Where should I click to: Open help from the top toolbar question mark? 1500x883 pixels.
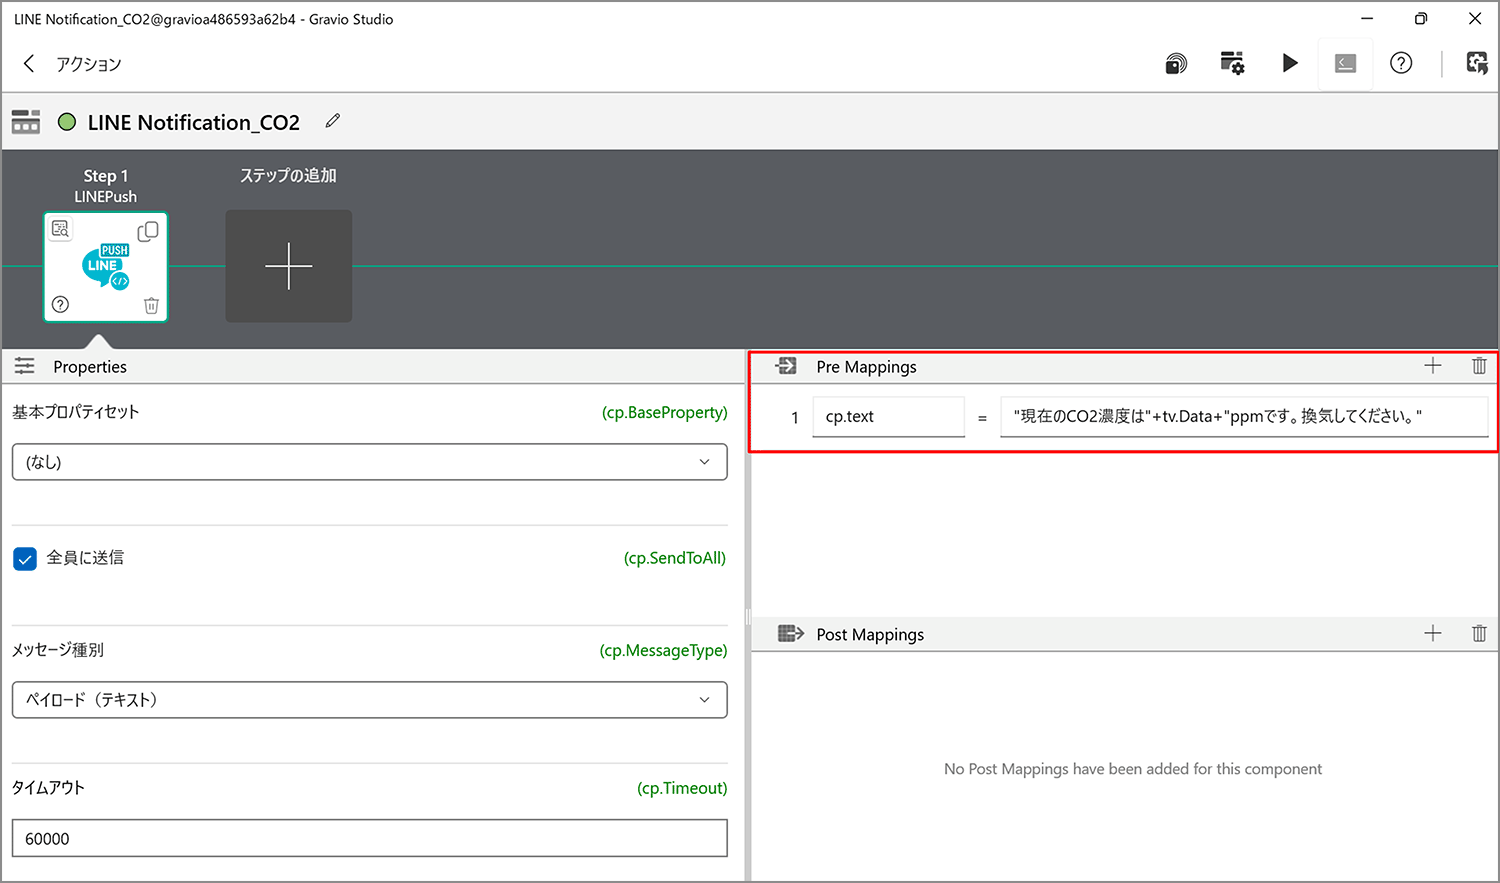(1401, 63)
